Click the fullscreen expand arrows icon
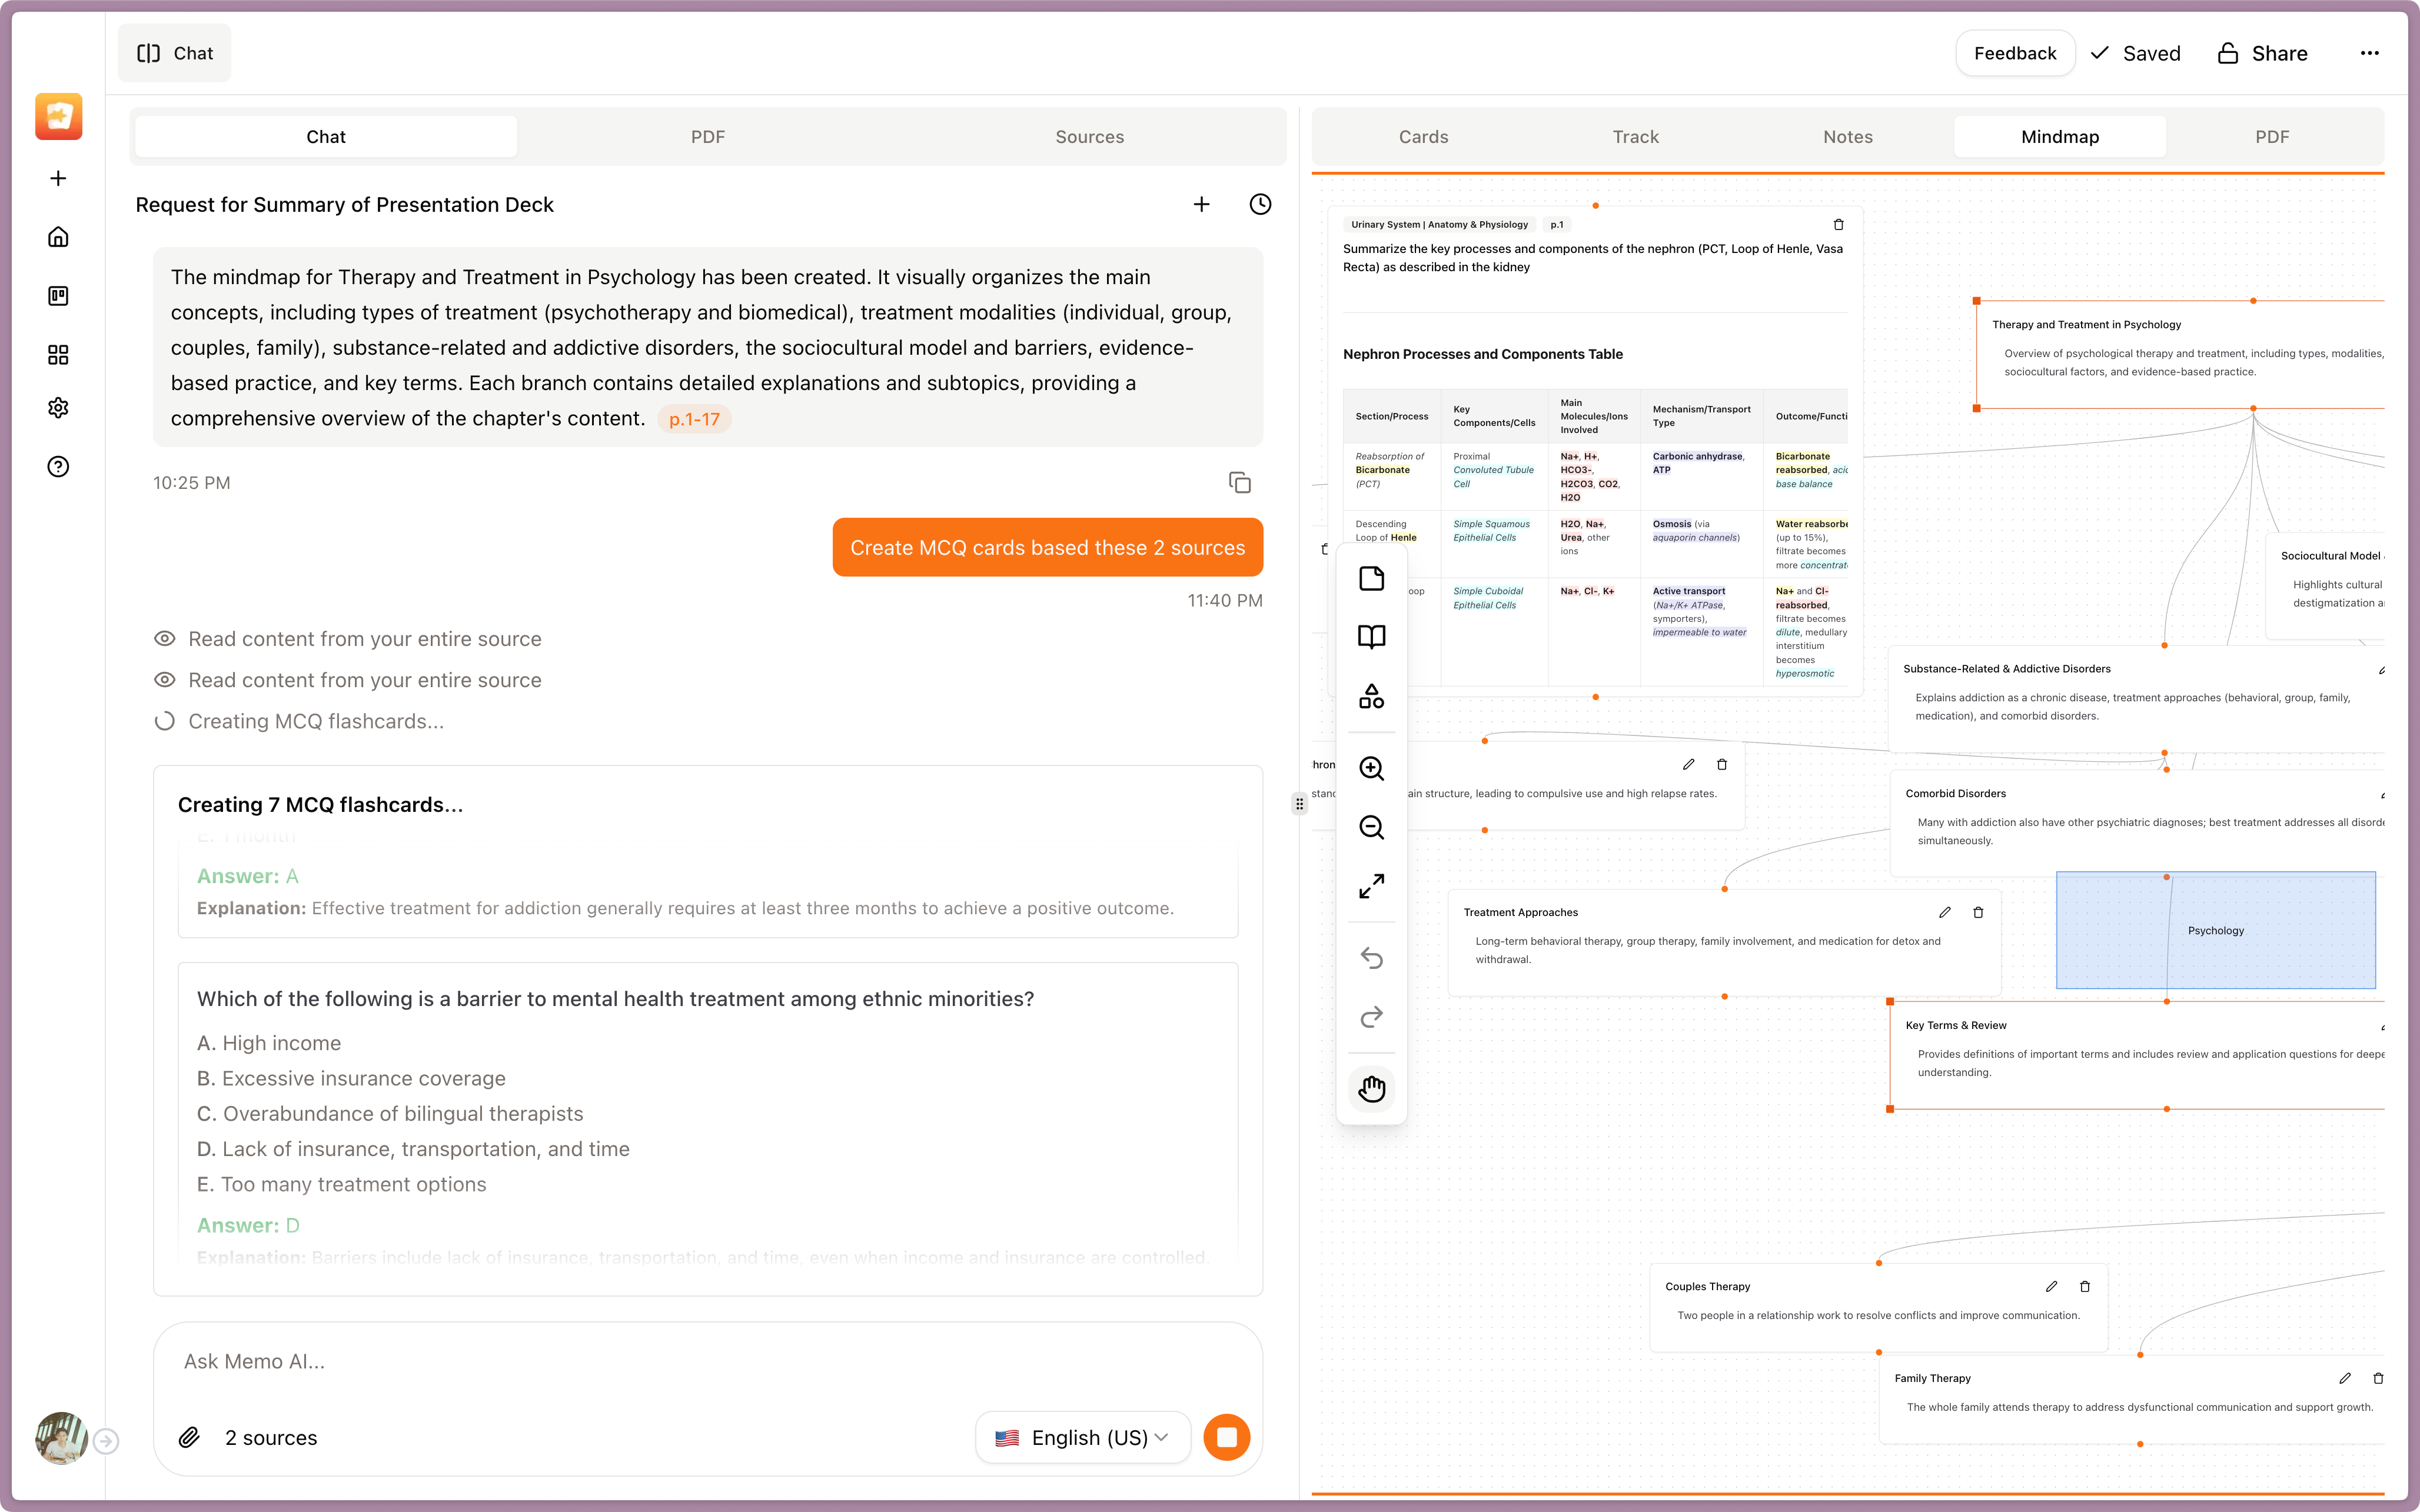 click(x=1371, y=886)
